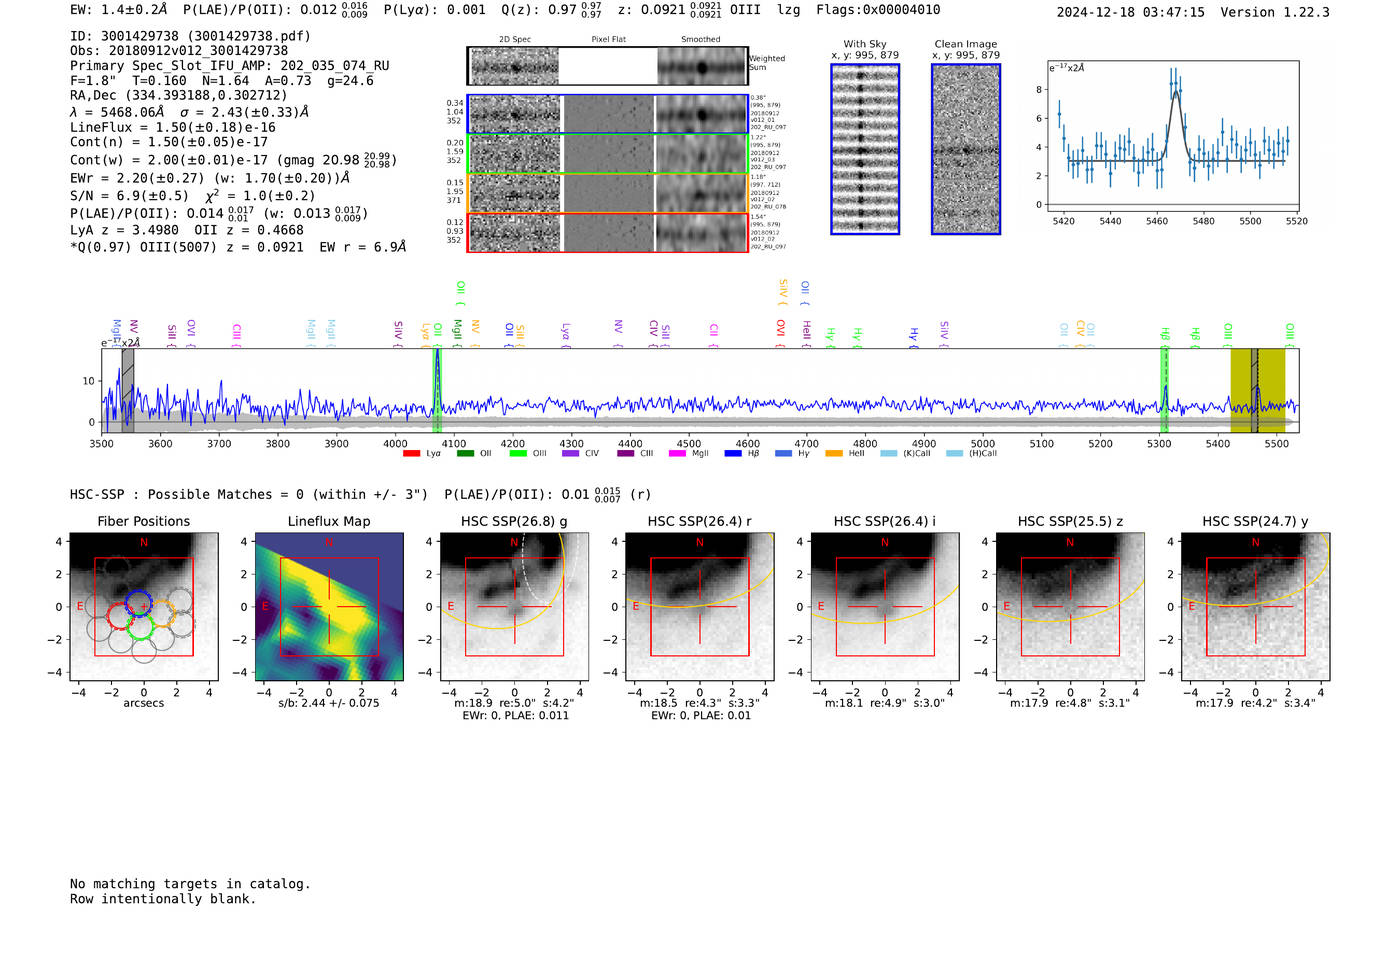Click the 'm:17.9 re:4.8" s:3.1"' caption

pos(1070,703)
